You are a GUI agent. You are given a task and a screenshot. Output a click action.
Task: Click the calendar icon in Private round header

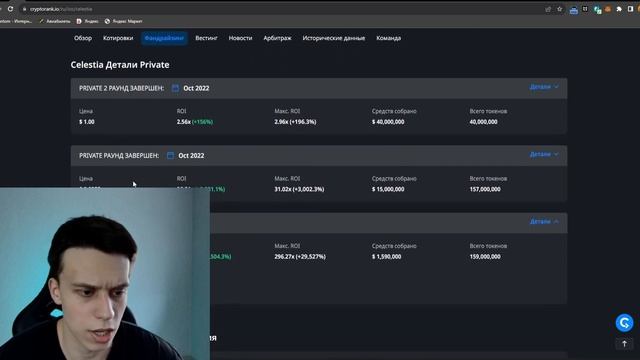[x=170, y=156]
